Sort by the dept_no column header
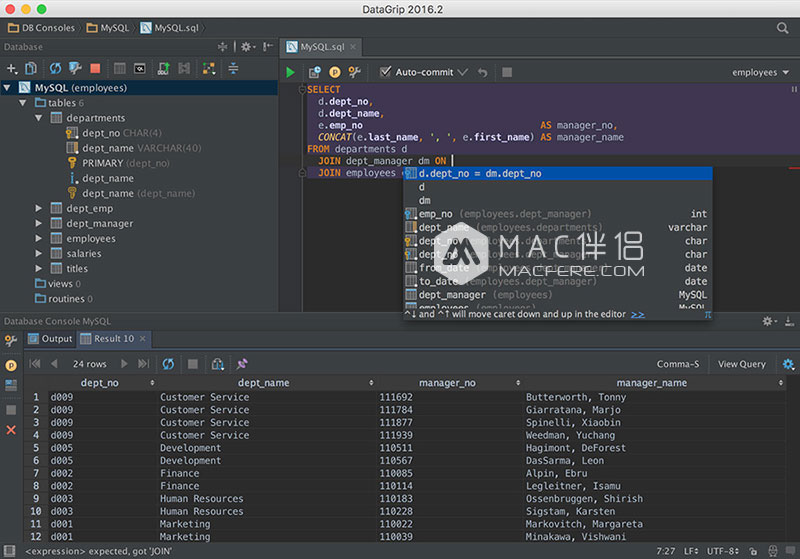Image resolution: width=800 pixels, height=559 pixels. pyautogui.click(x=99, y=383)
